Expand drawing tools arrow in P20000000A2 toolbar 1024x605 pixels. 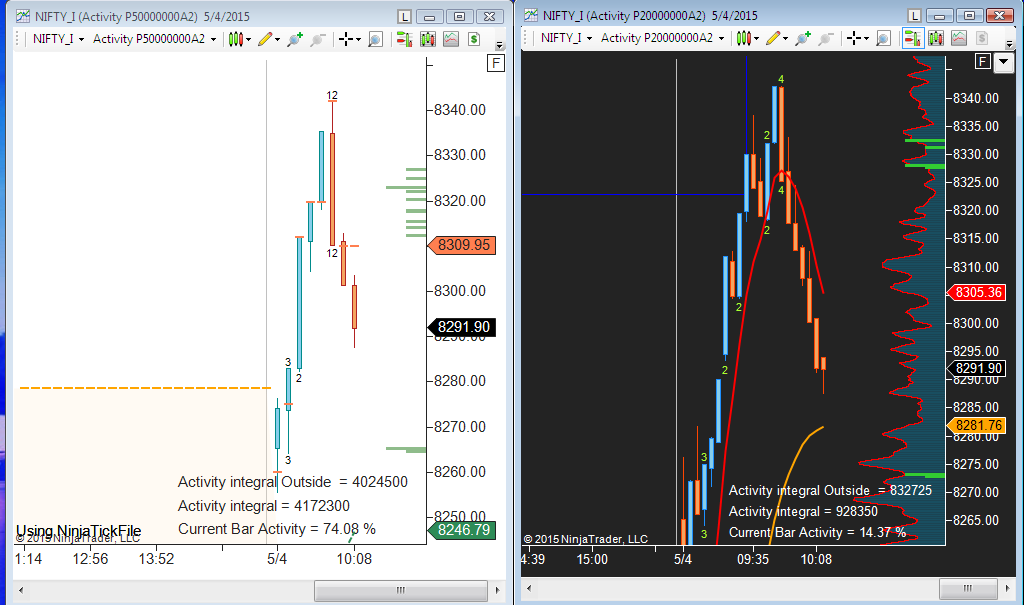pos(786,39)
